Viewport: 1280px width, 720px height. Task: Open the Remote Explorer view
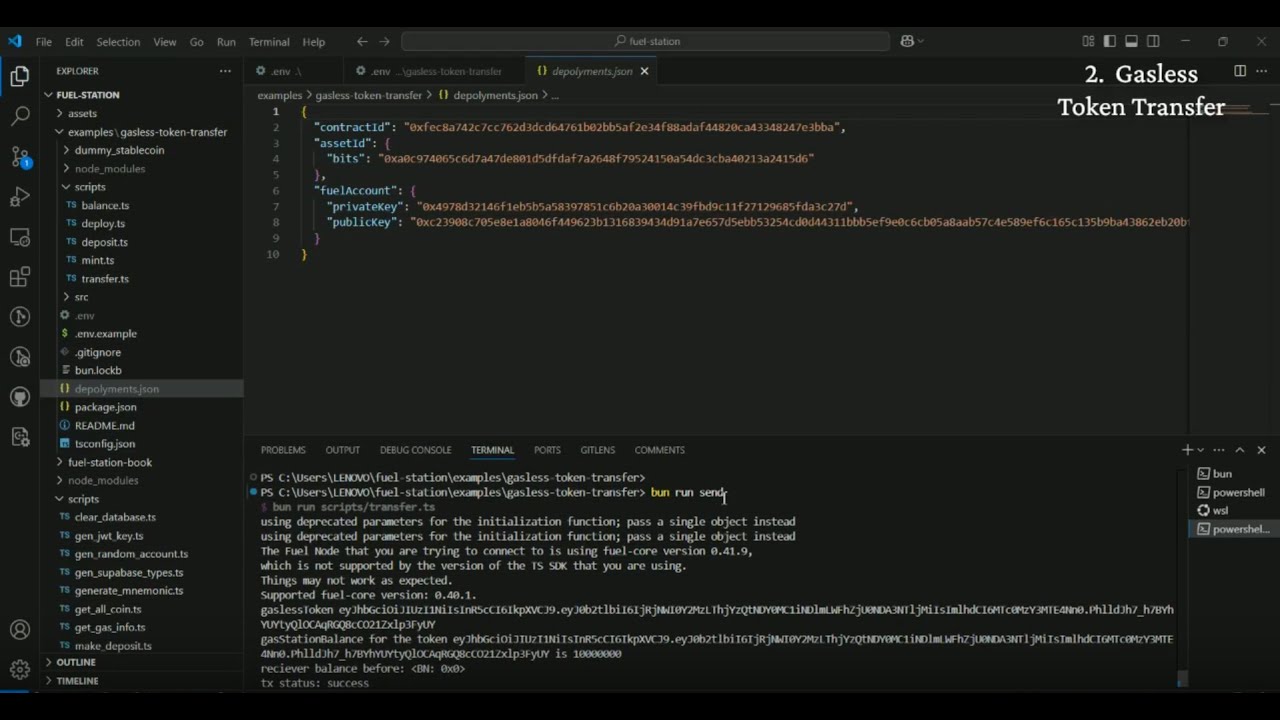pyautogui.click(x=20, y=237)
